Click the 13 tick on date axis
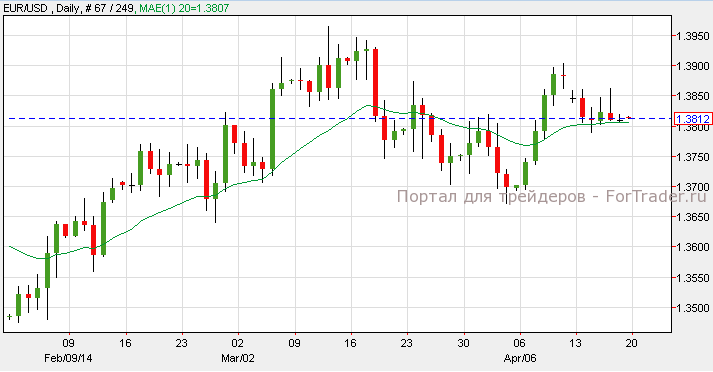 coord(576,343)
